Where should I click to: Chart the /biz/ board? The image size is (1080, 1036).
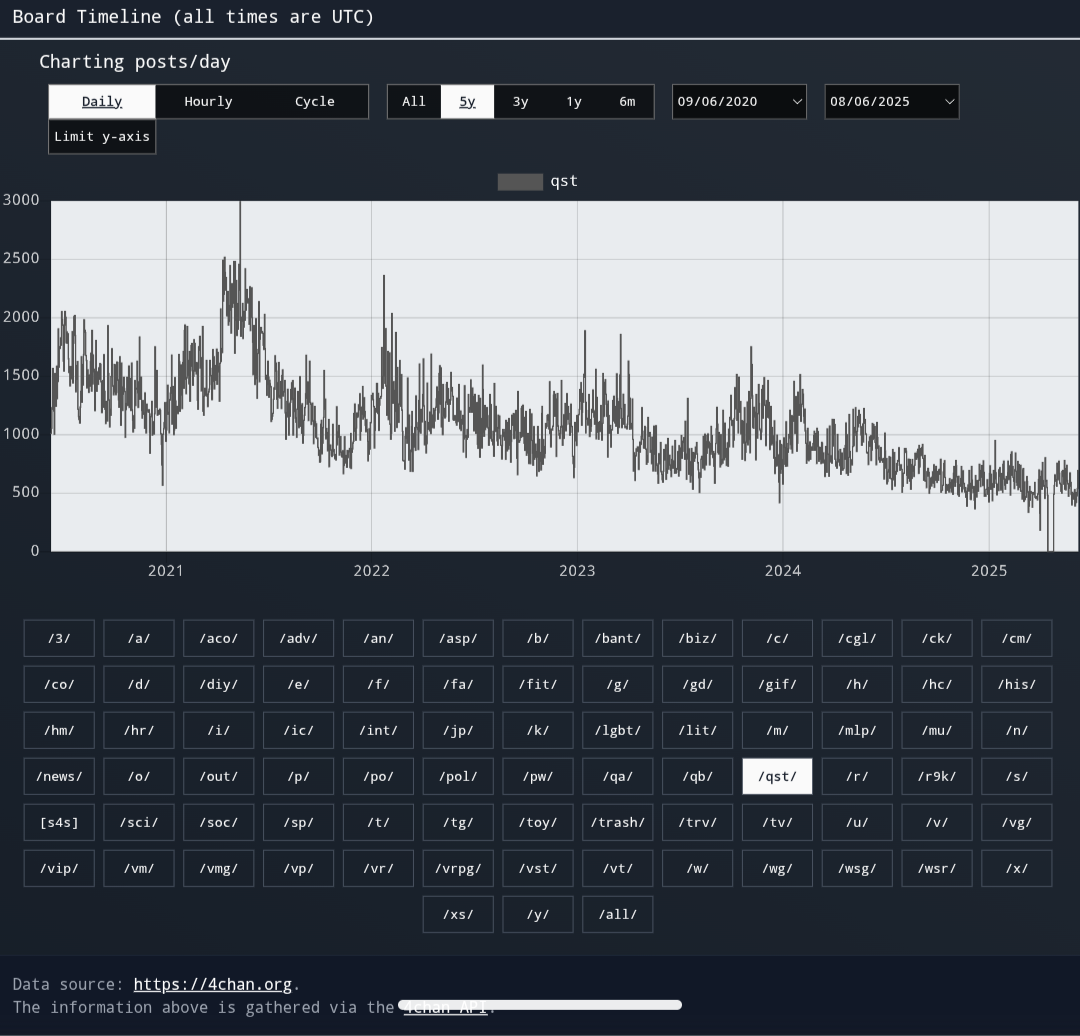click(x=698, y=639)
